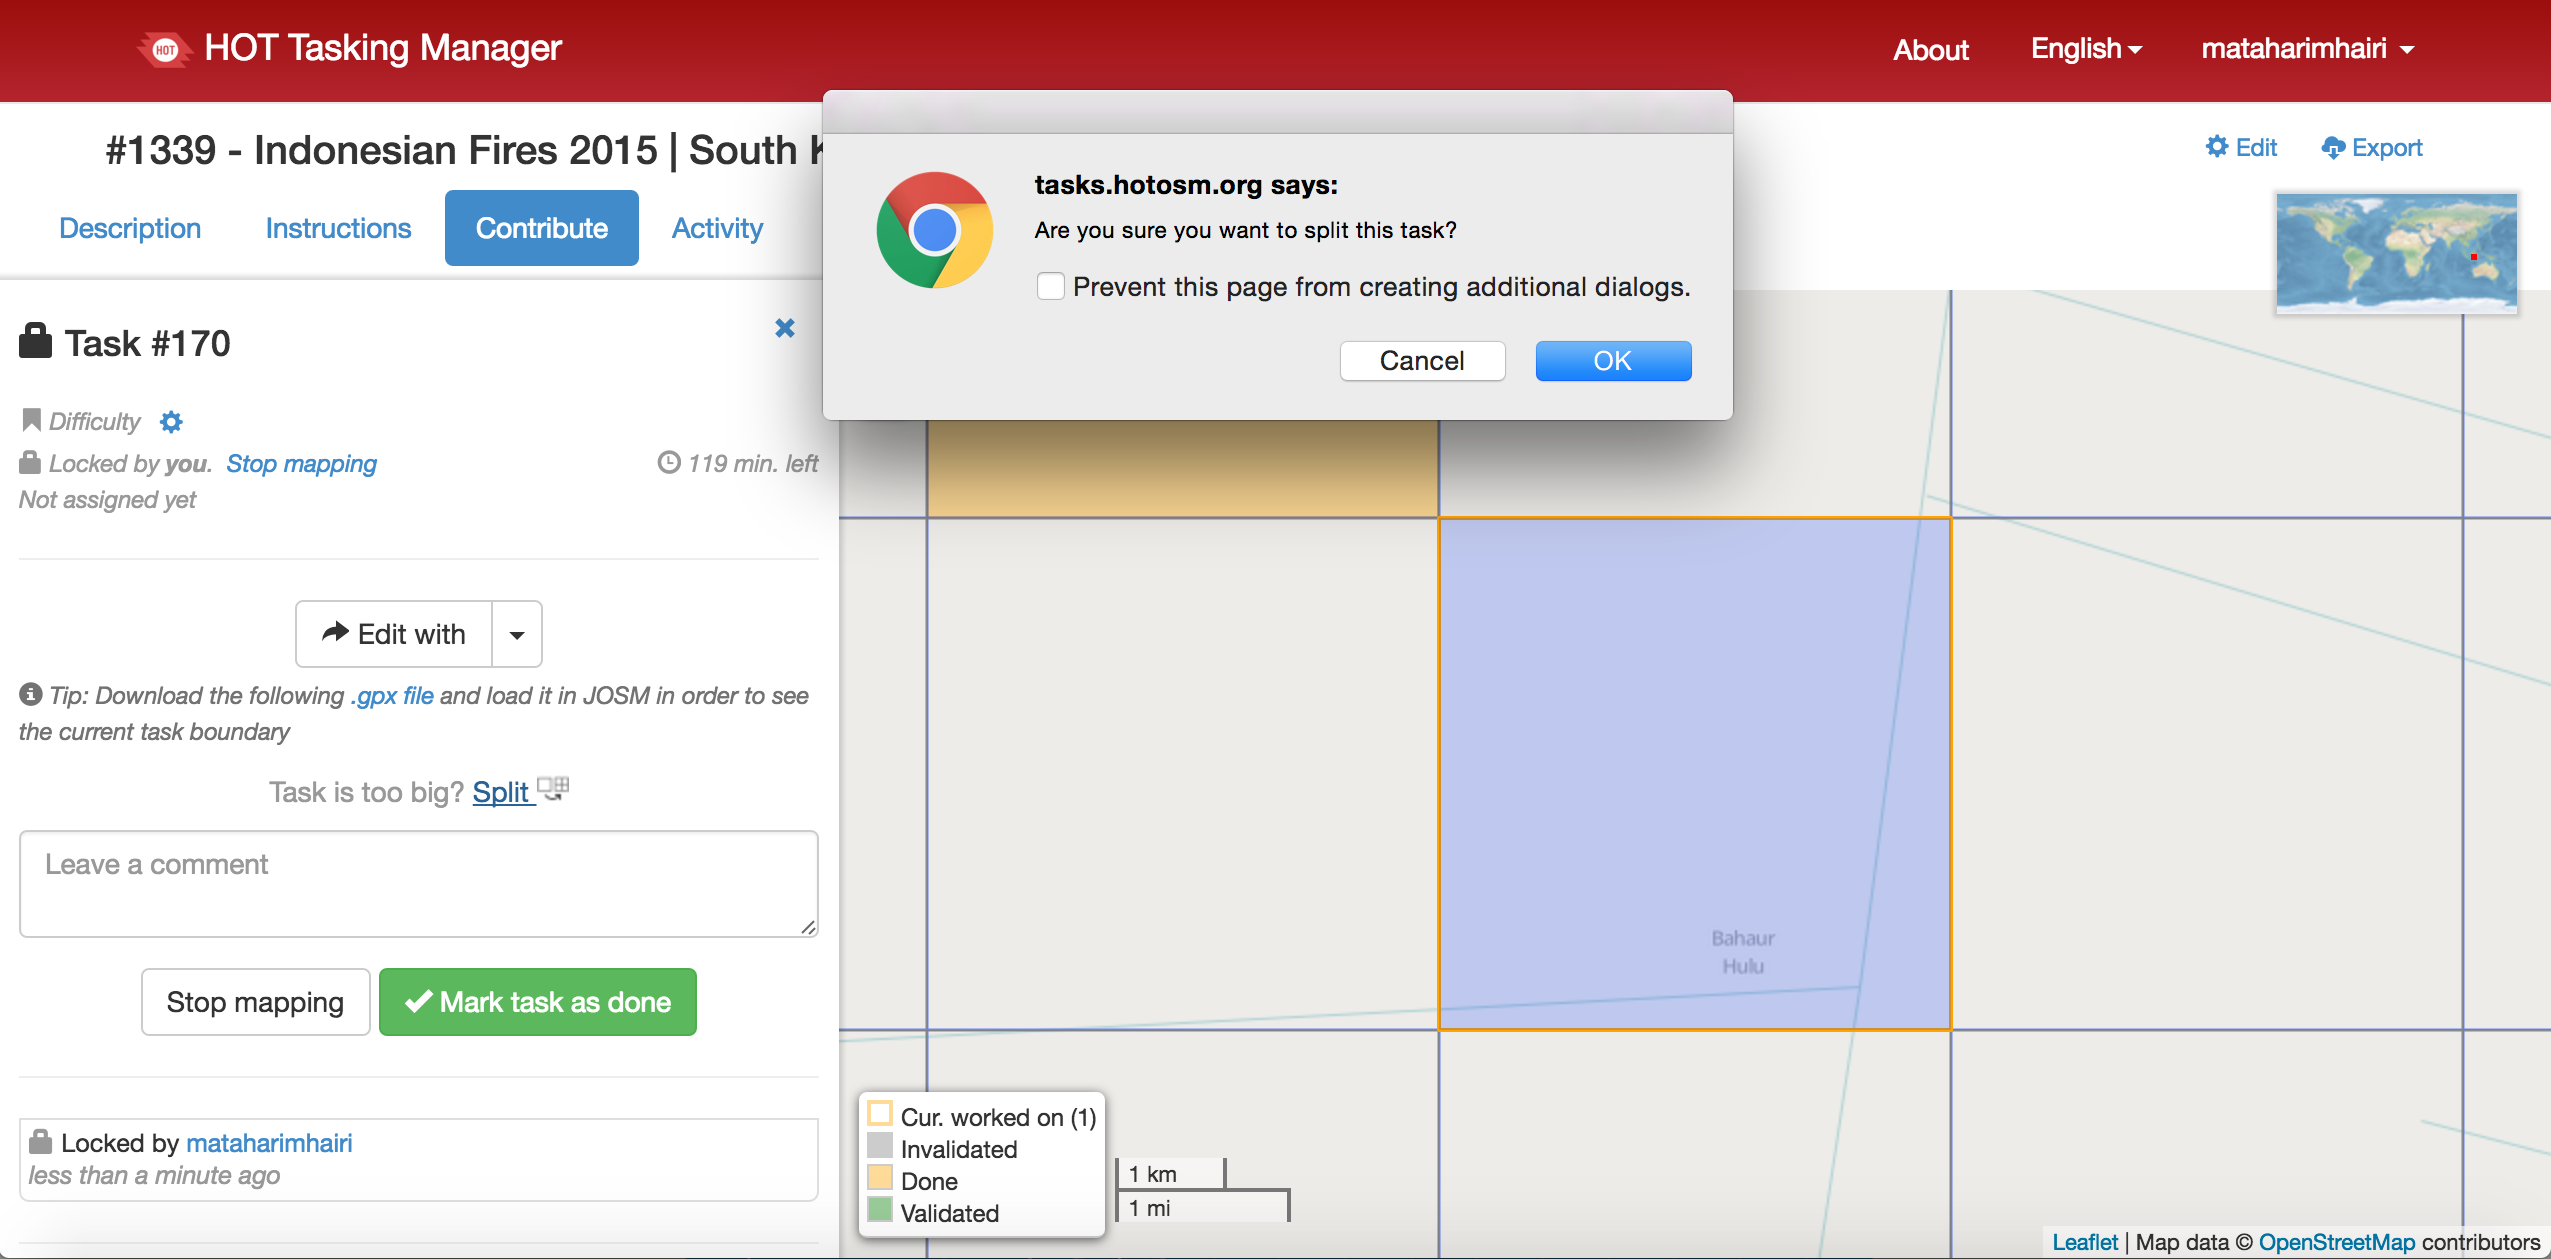The width and height of the screenshot is (2551, 1259).
Task: Click the Edit gear icon link
Action: tap(2217, 147)
